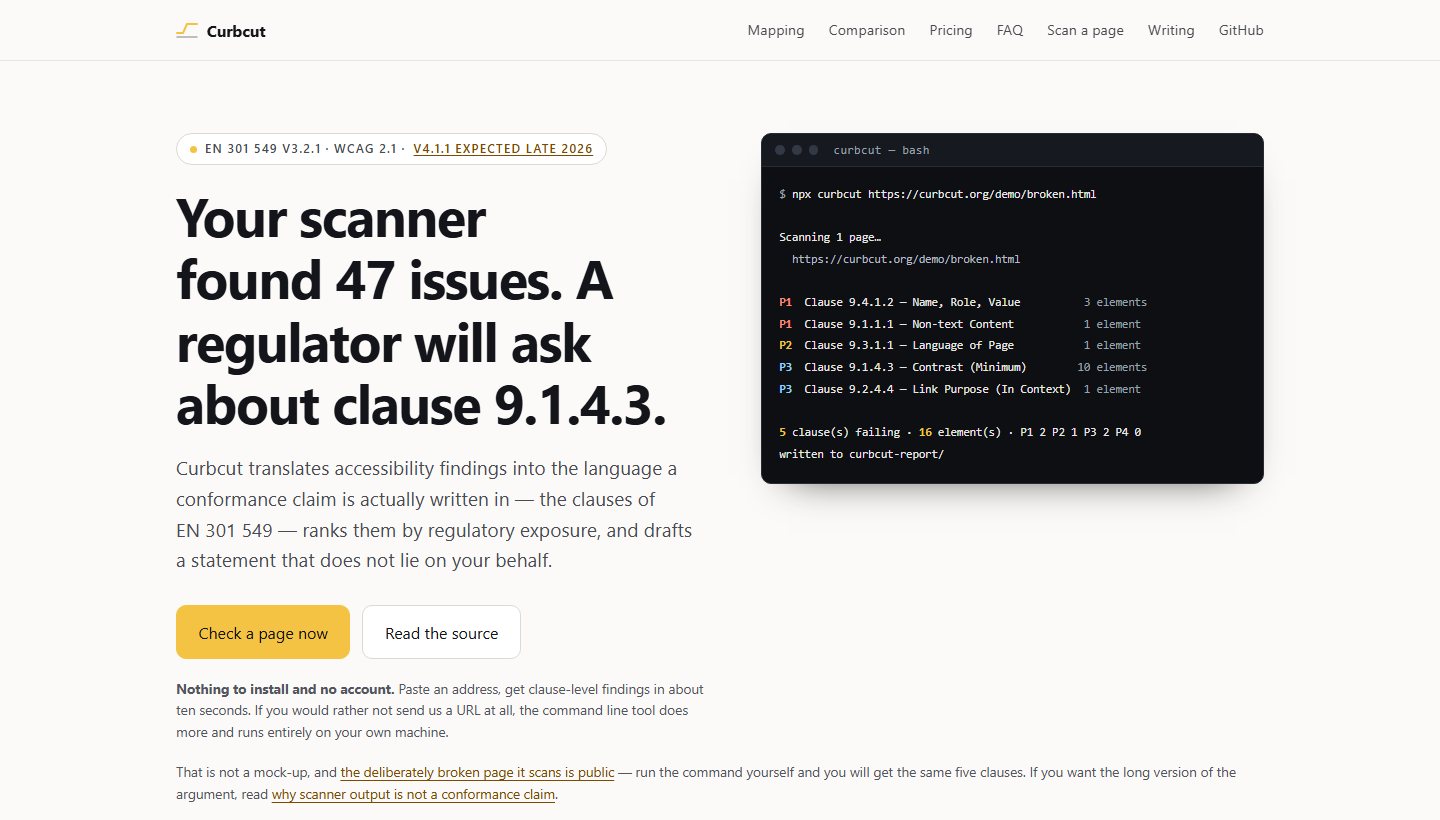Open the deliberately broken page link

coord(477,772)
